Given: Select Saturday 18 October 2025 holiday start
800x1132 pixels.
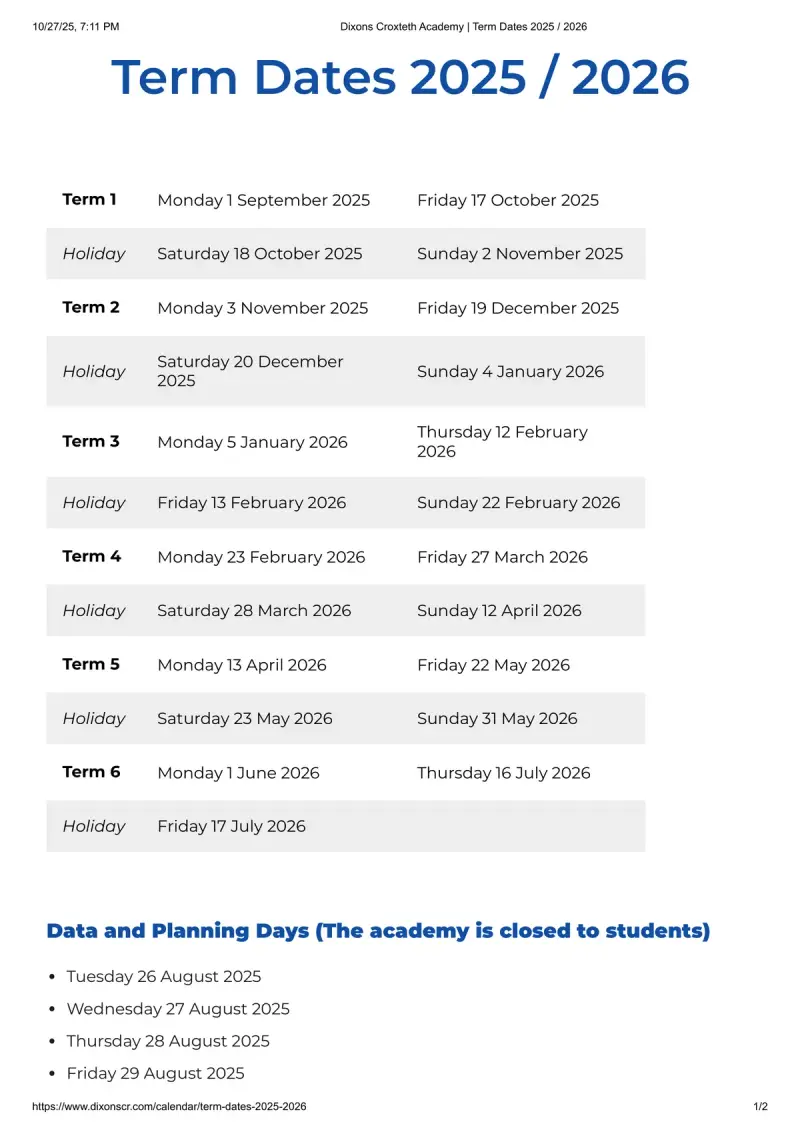Looking at the screenshot, I should (260, 254).
